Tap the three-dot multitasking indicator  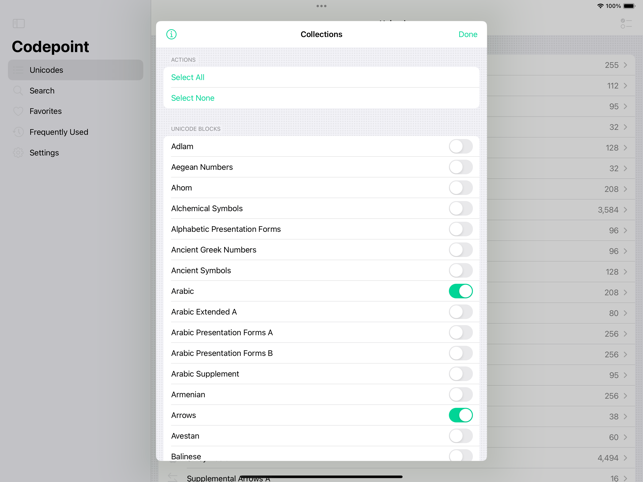pos(322,6)
